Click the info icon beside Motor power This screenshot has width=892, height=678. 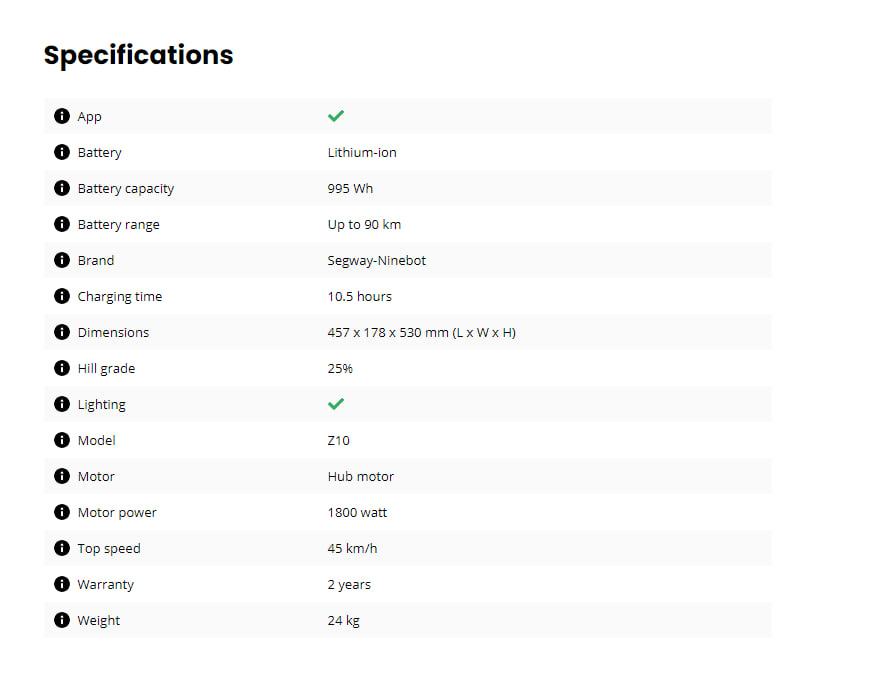(61, 512)
